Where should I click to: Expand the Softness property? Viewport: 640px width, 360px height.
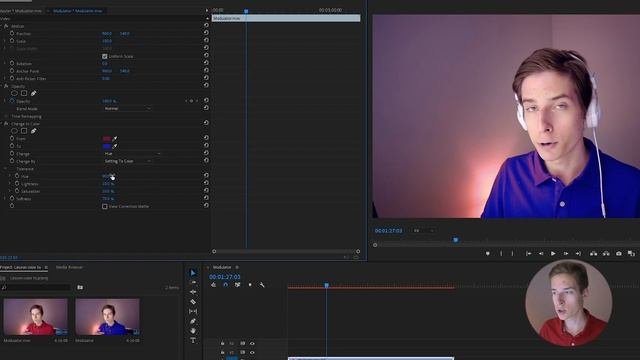pos(5,199)
